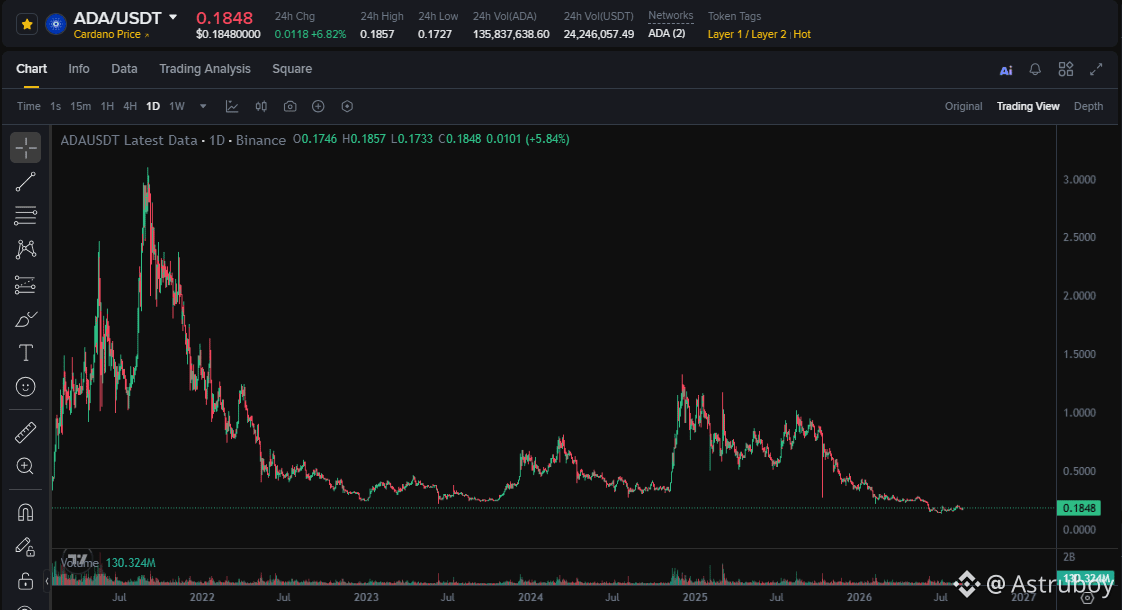The height and width of the screenshot is (610, 1122).
Task: Switch to the Data tab
Action: point(124,69)
